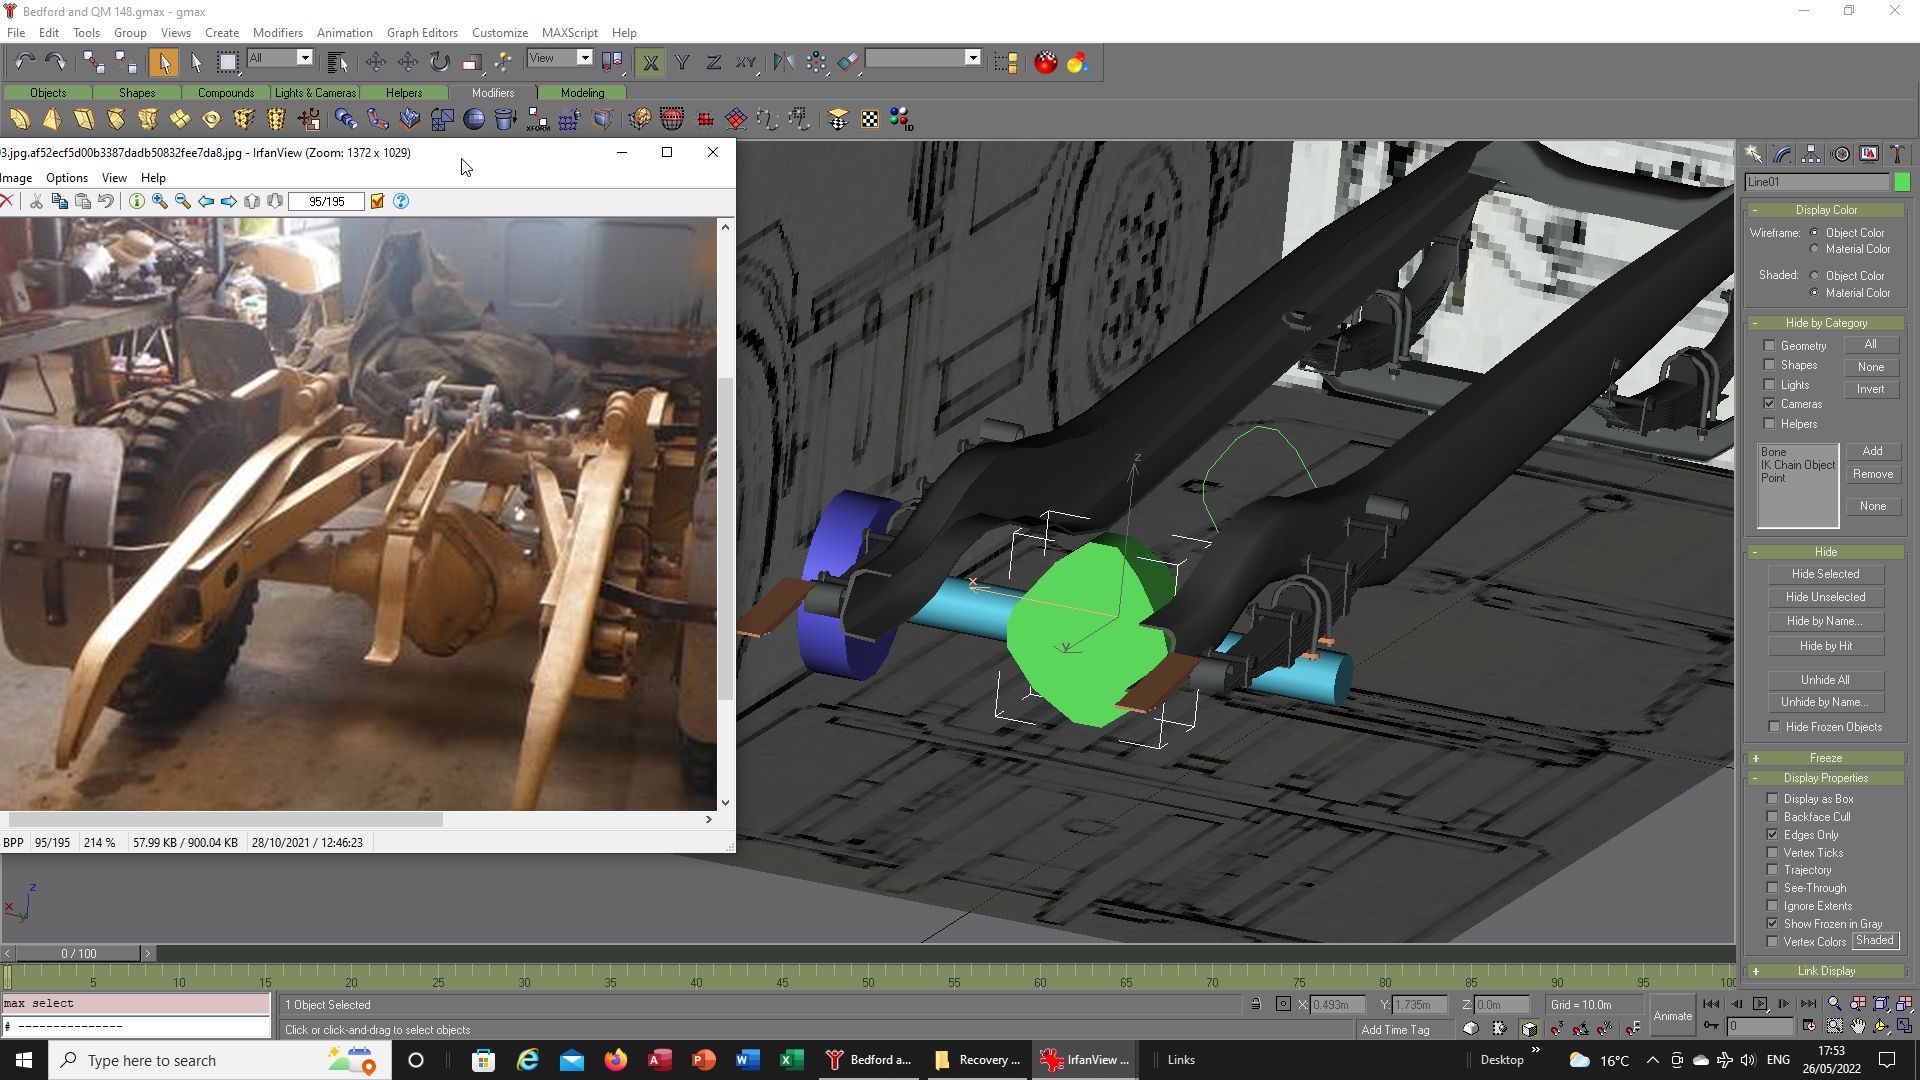Click the Hide Selected button
Image resolution: width=1920 pixels, height=1080 pixels.
click(x=1825, y=574)
